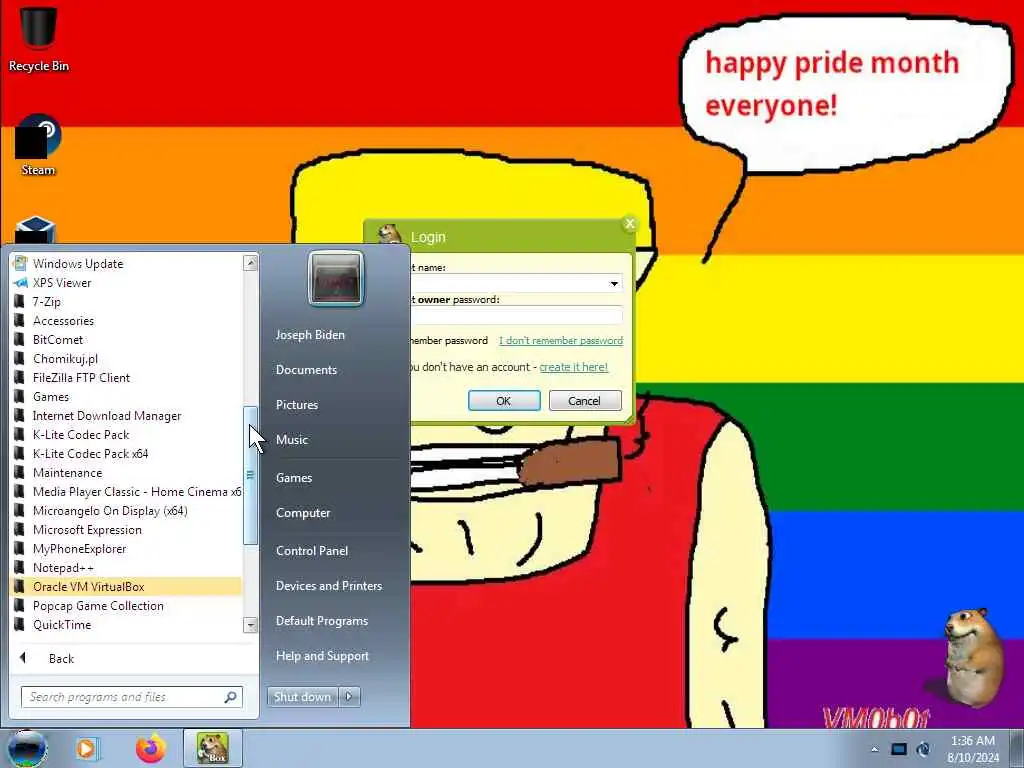Open Joseph Biden user folder
This screenshot has width=1024, height=768.
pyautogui.click(x=310, y=334)
